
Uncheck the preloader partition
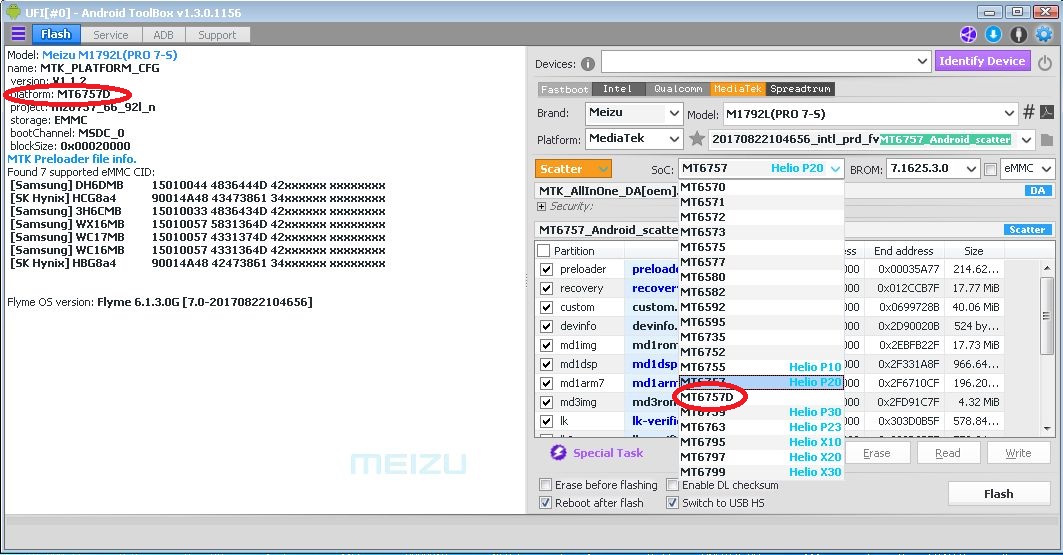[546, 270]
